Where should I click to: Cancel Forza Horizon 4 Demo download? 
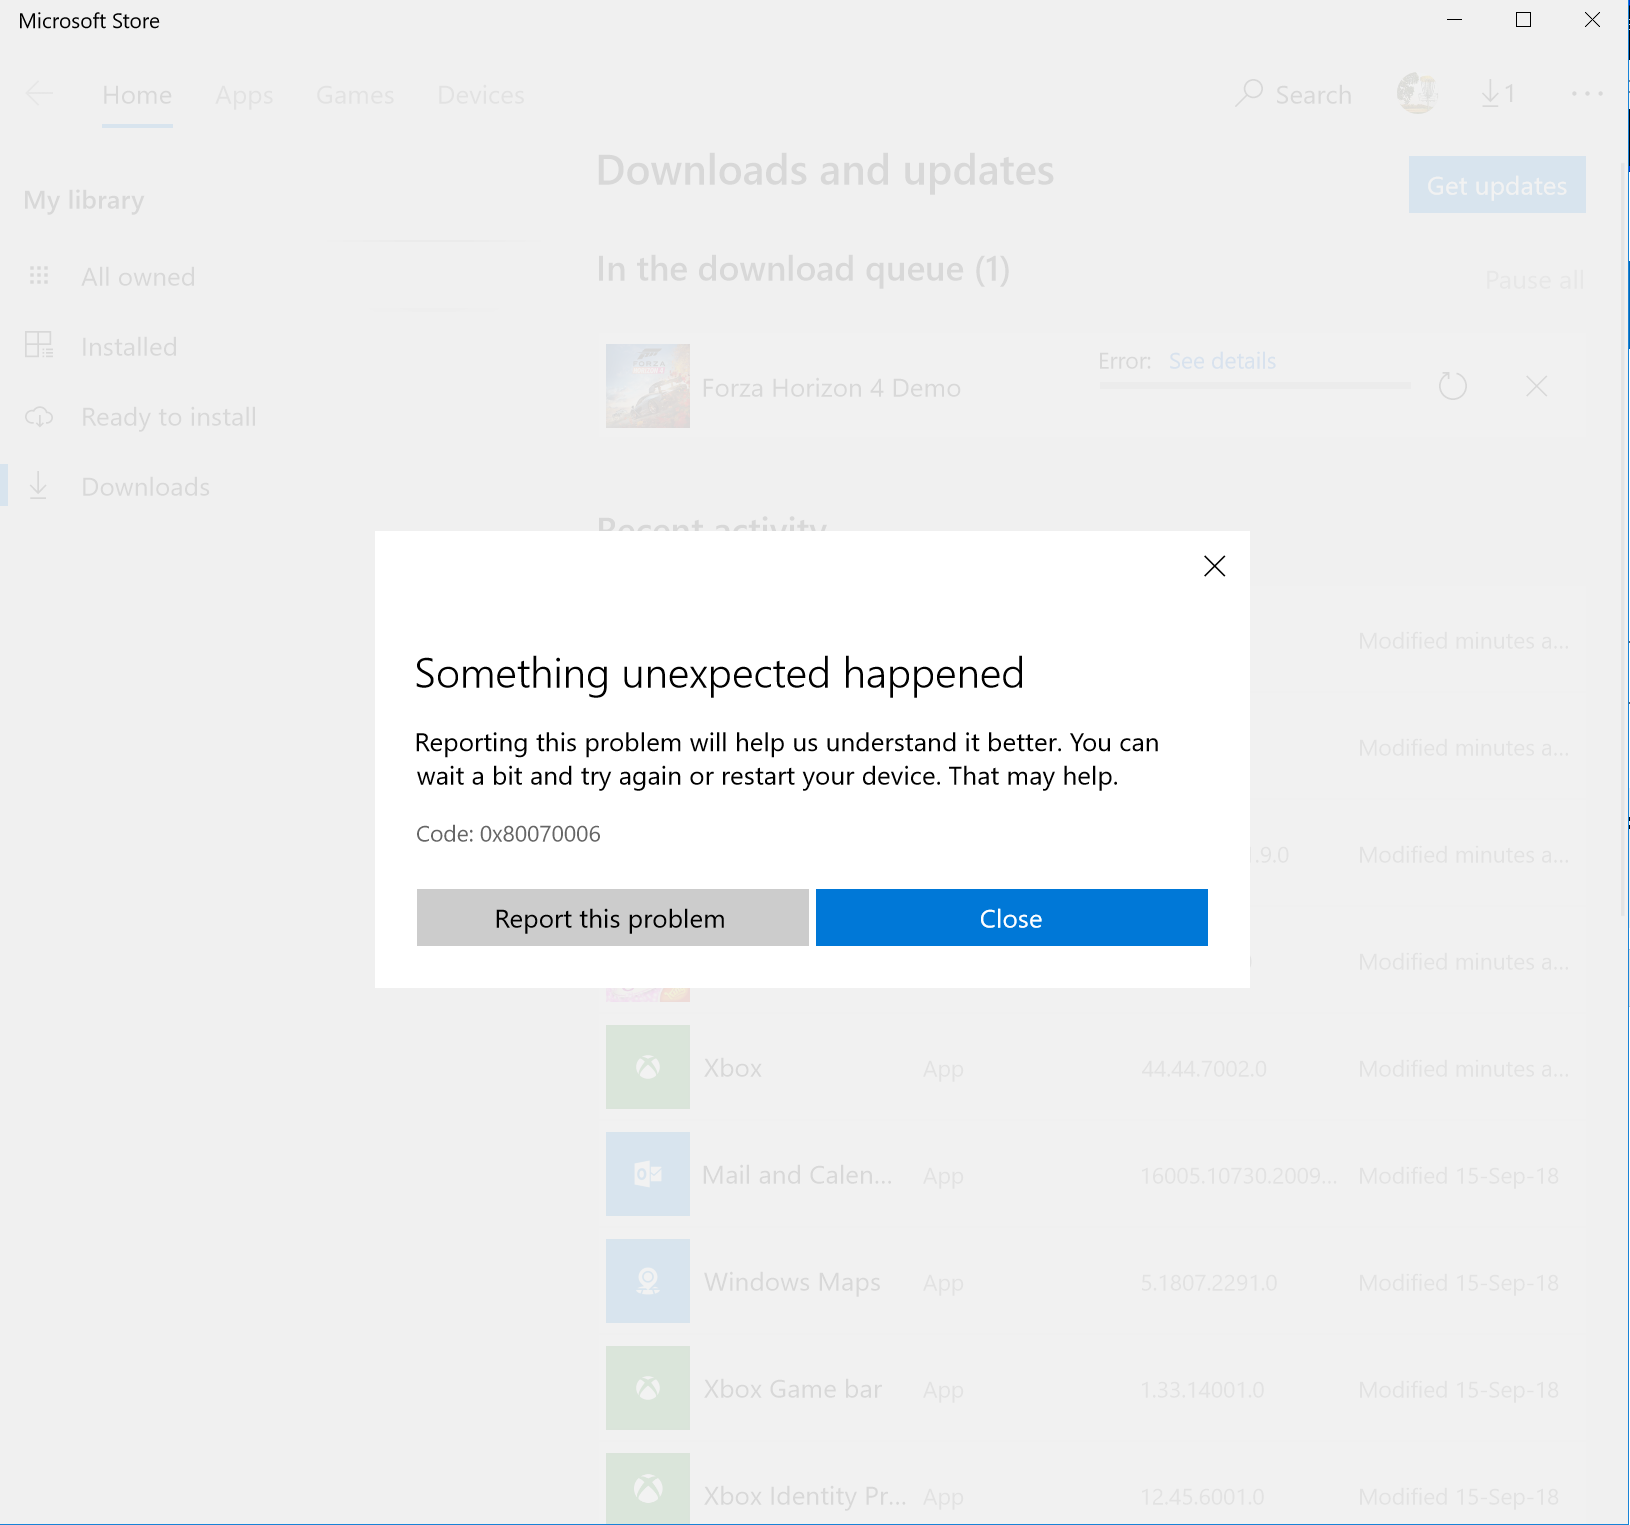point(1537,386)
